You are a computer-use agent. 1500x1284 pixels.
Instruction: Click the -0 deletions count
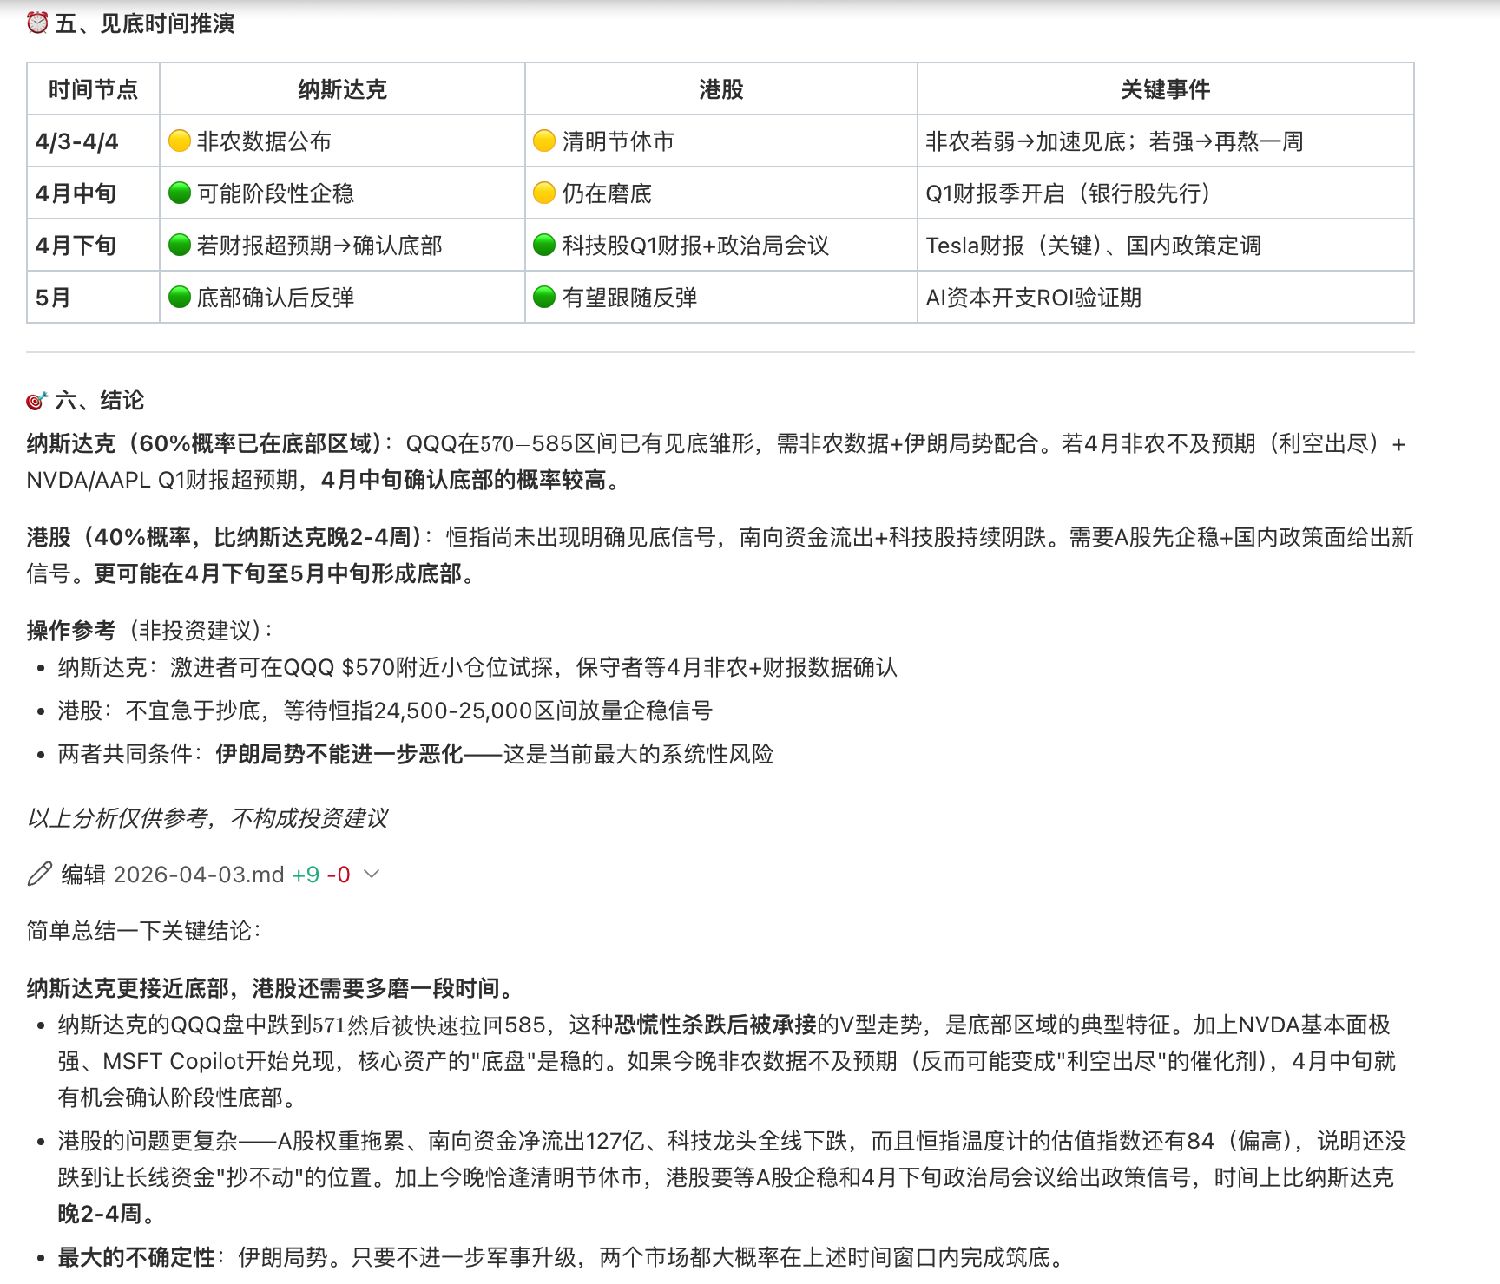(339, 874)
